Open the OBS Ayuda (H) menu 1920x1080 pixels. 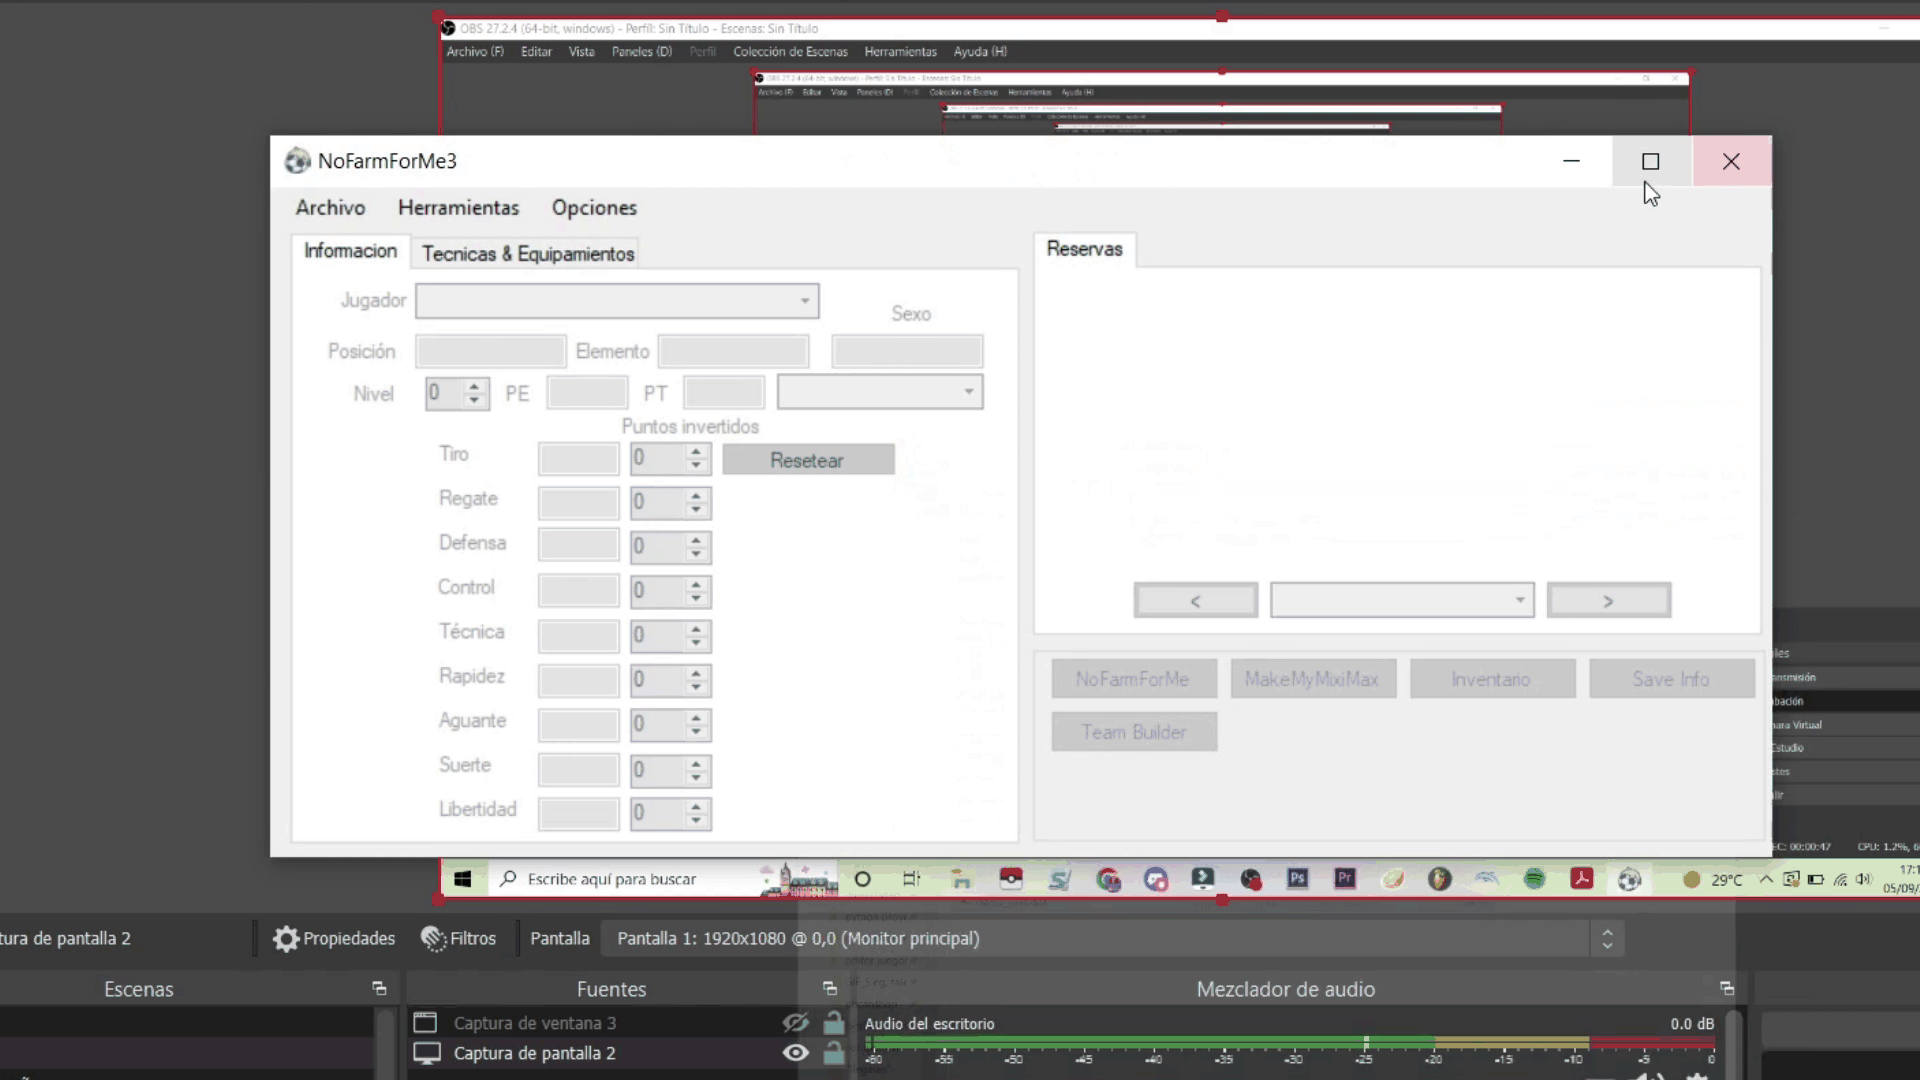(980, 51)
